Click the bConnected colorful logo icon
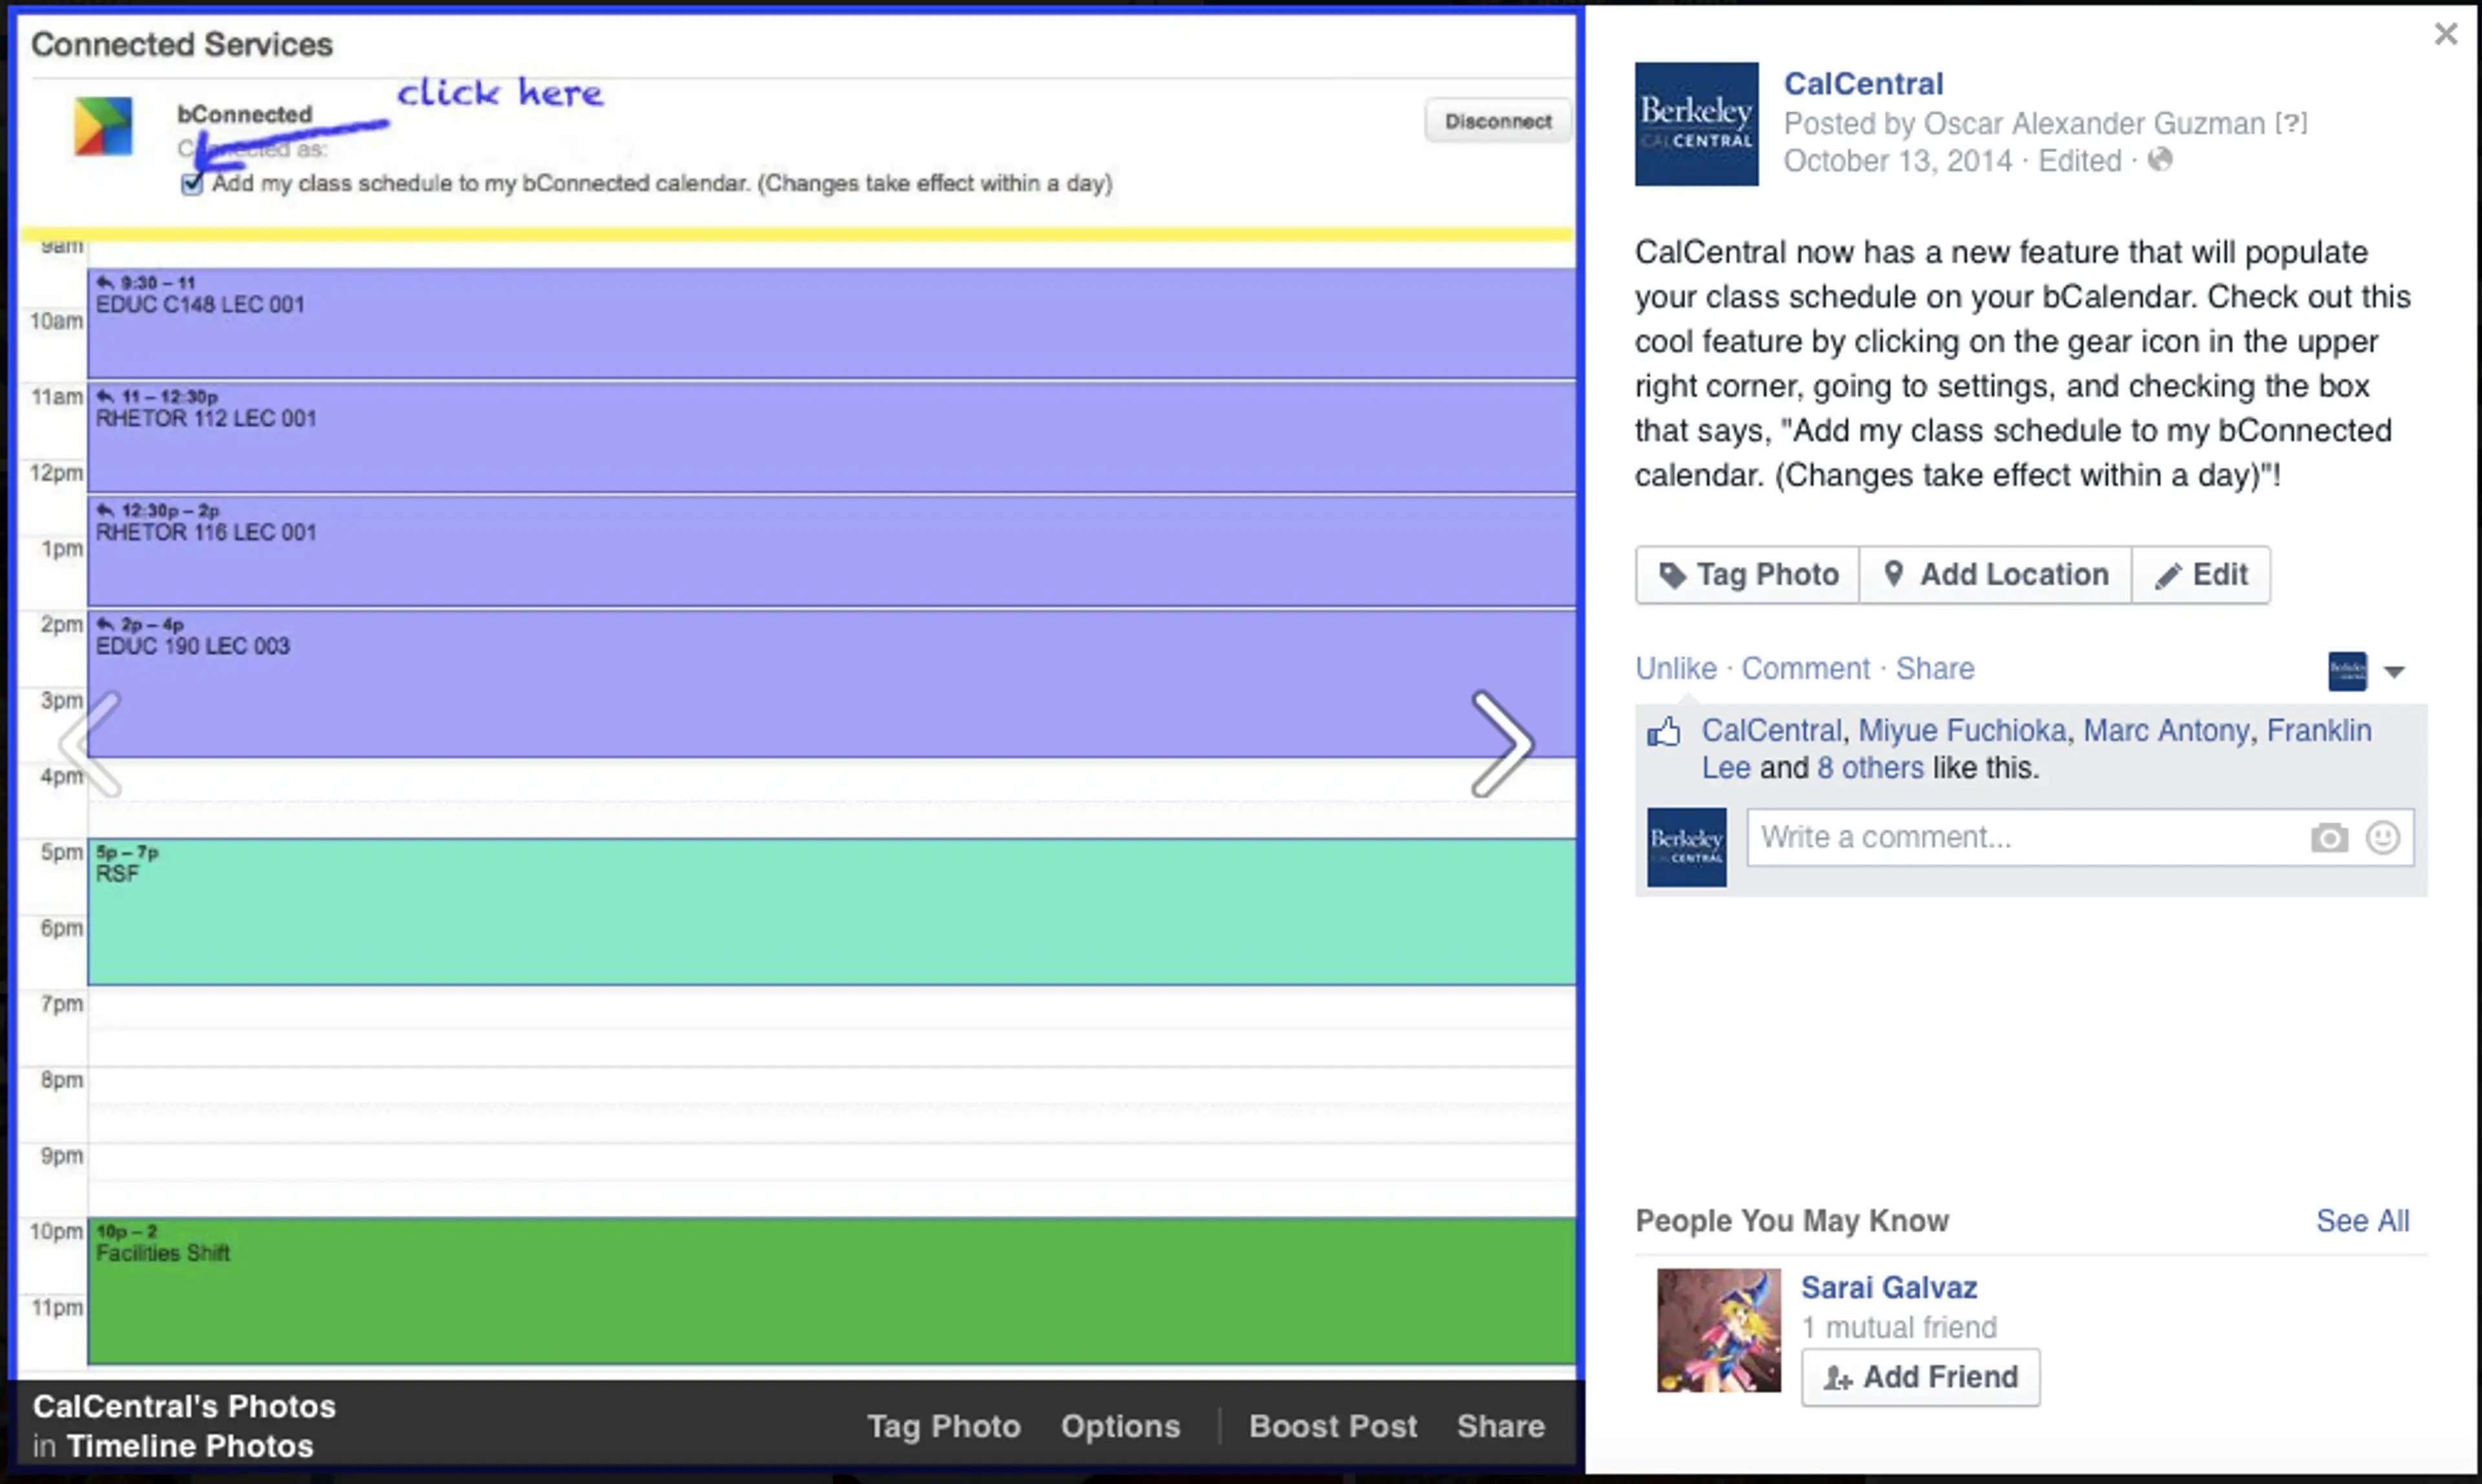Image resolution: width=2482 pixels, height=1484 pixels. 103,126
